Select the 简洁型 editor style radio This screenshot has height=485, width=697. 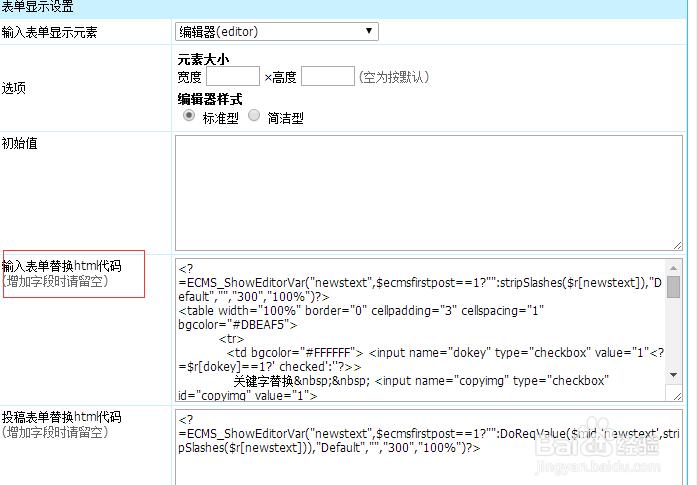pos(254,116)
